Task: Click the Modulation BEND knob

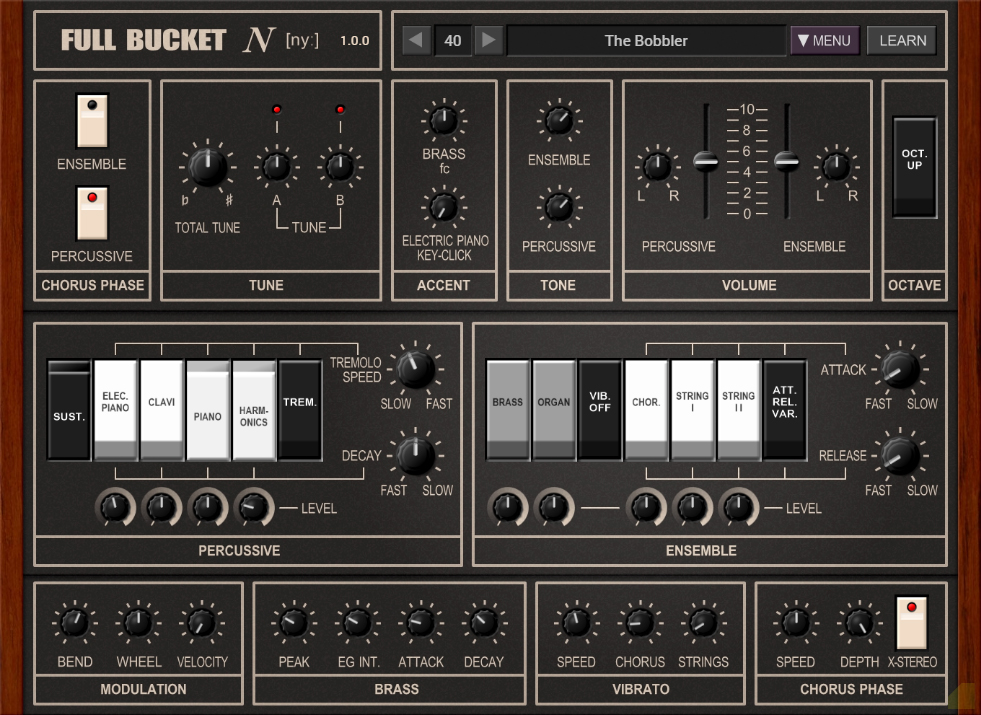Action: click(x=74, y=622)
